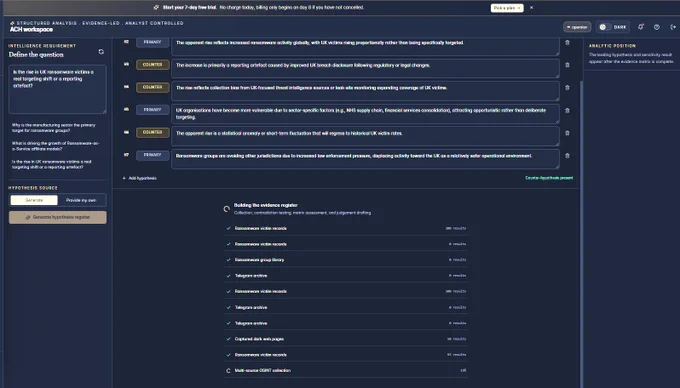Image resolution: width=680 pixels, height=388 pixels.
Task: Toggle the H7 PRIMARY type badge
Action: [153, 155]
